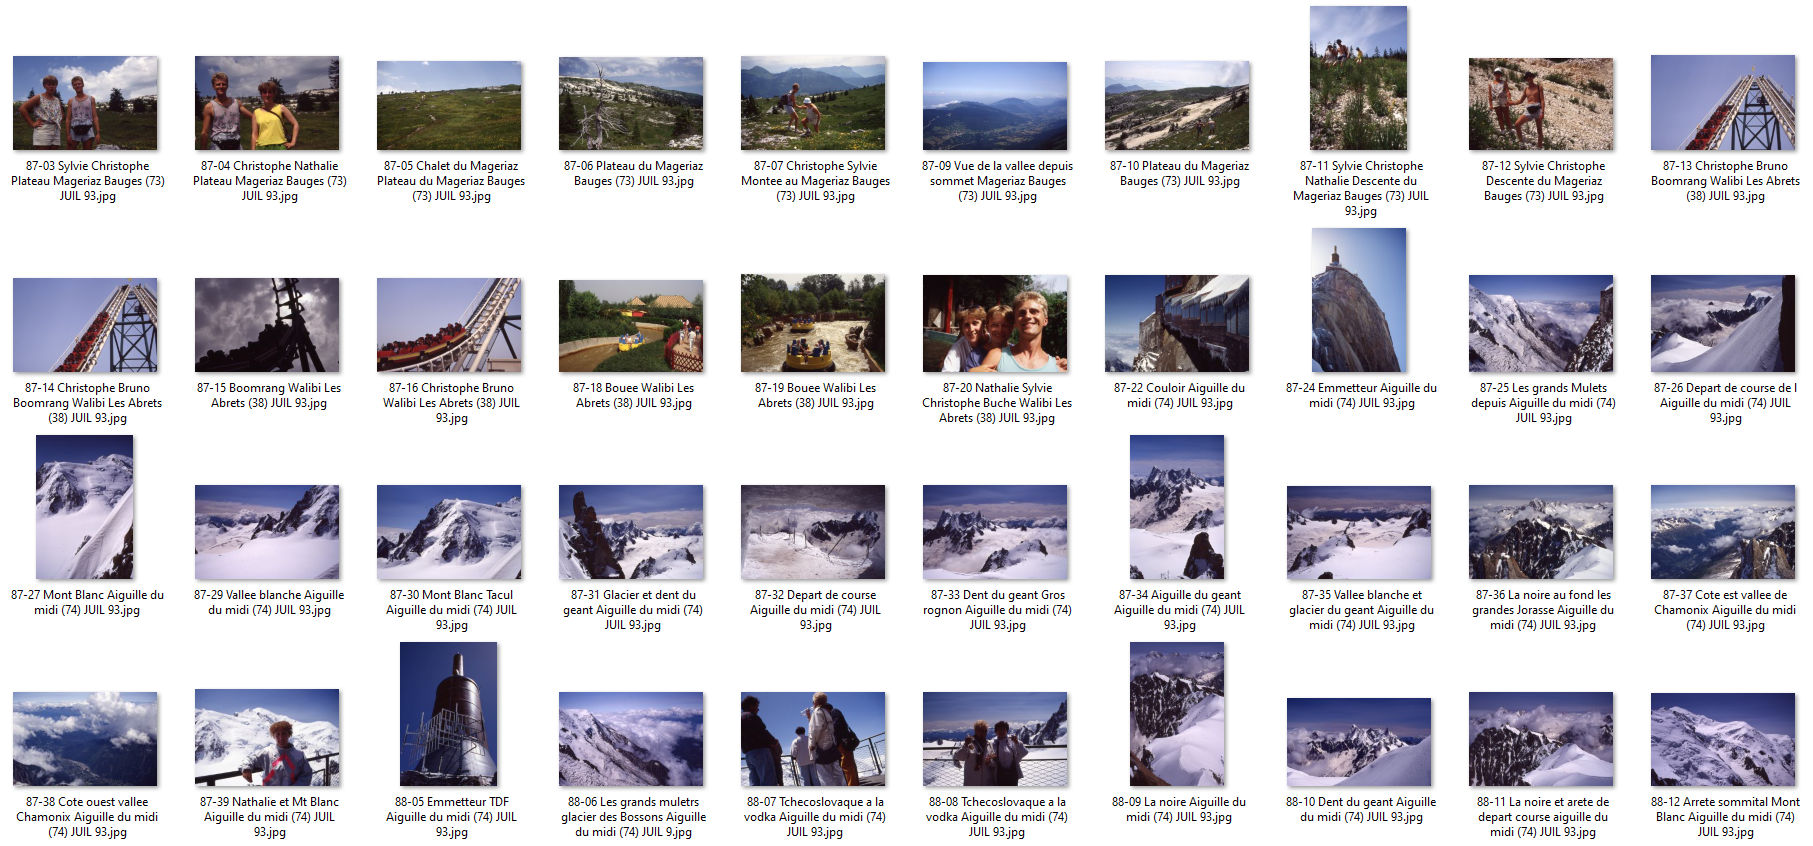
Task: Select the 87-36 La noire grandes Jorasse photo
Action: point(1540,532)
